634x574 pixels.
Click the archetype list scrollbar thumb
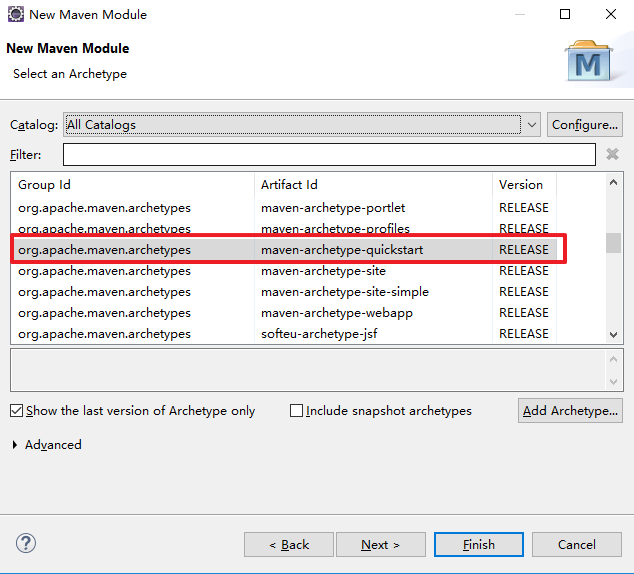613,243
